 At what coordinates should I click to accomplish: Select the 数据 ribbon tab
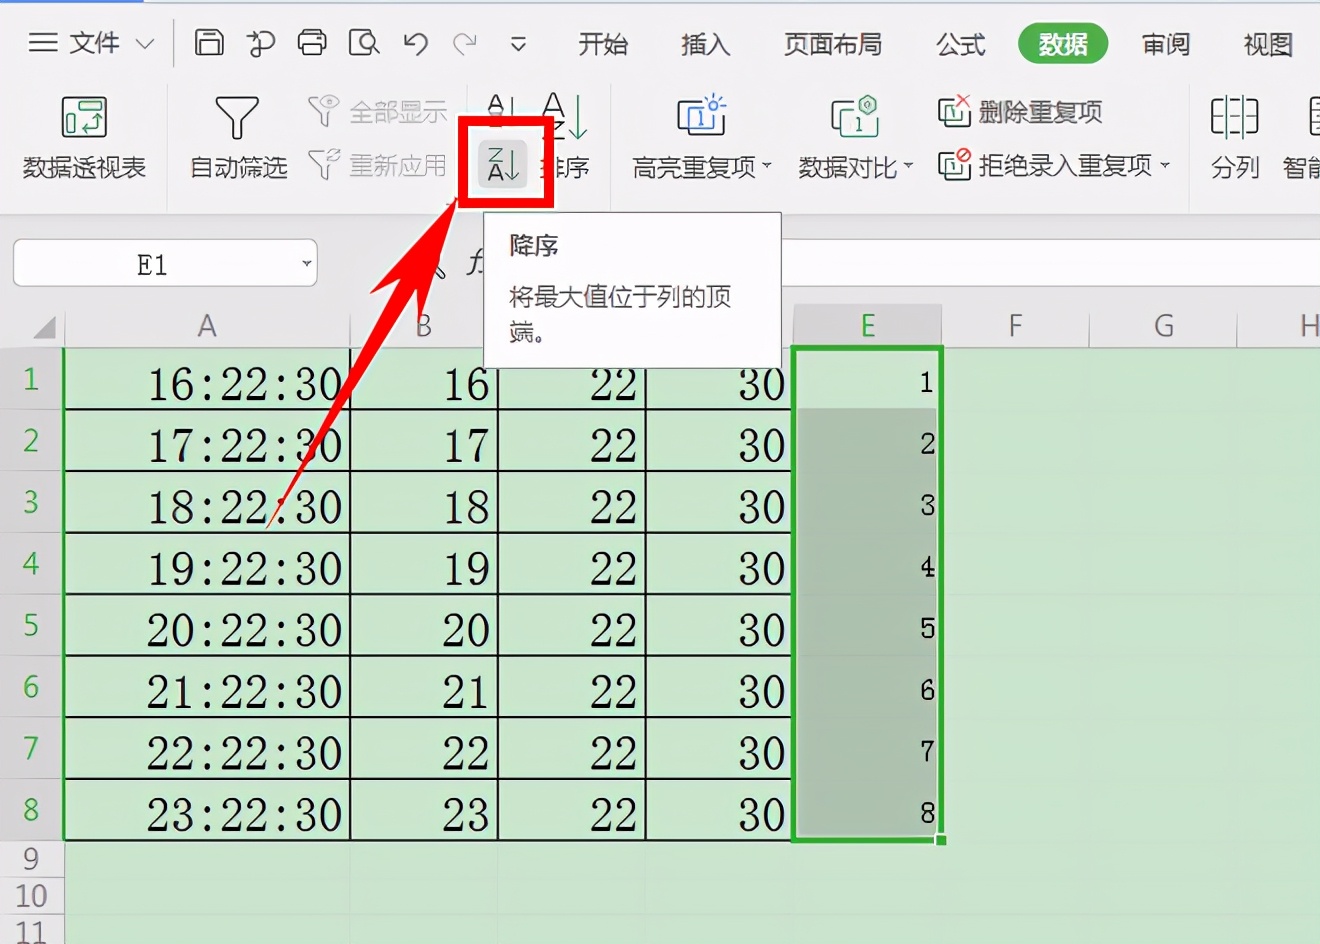pos(1063,44)
